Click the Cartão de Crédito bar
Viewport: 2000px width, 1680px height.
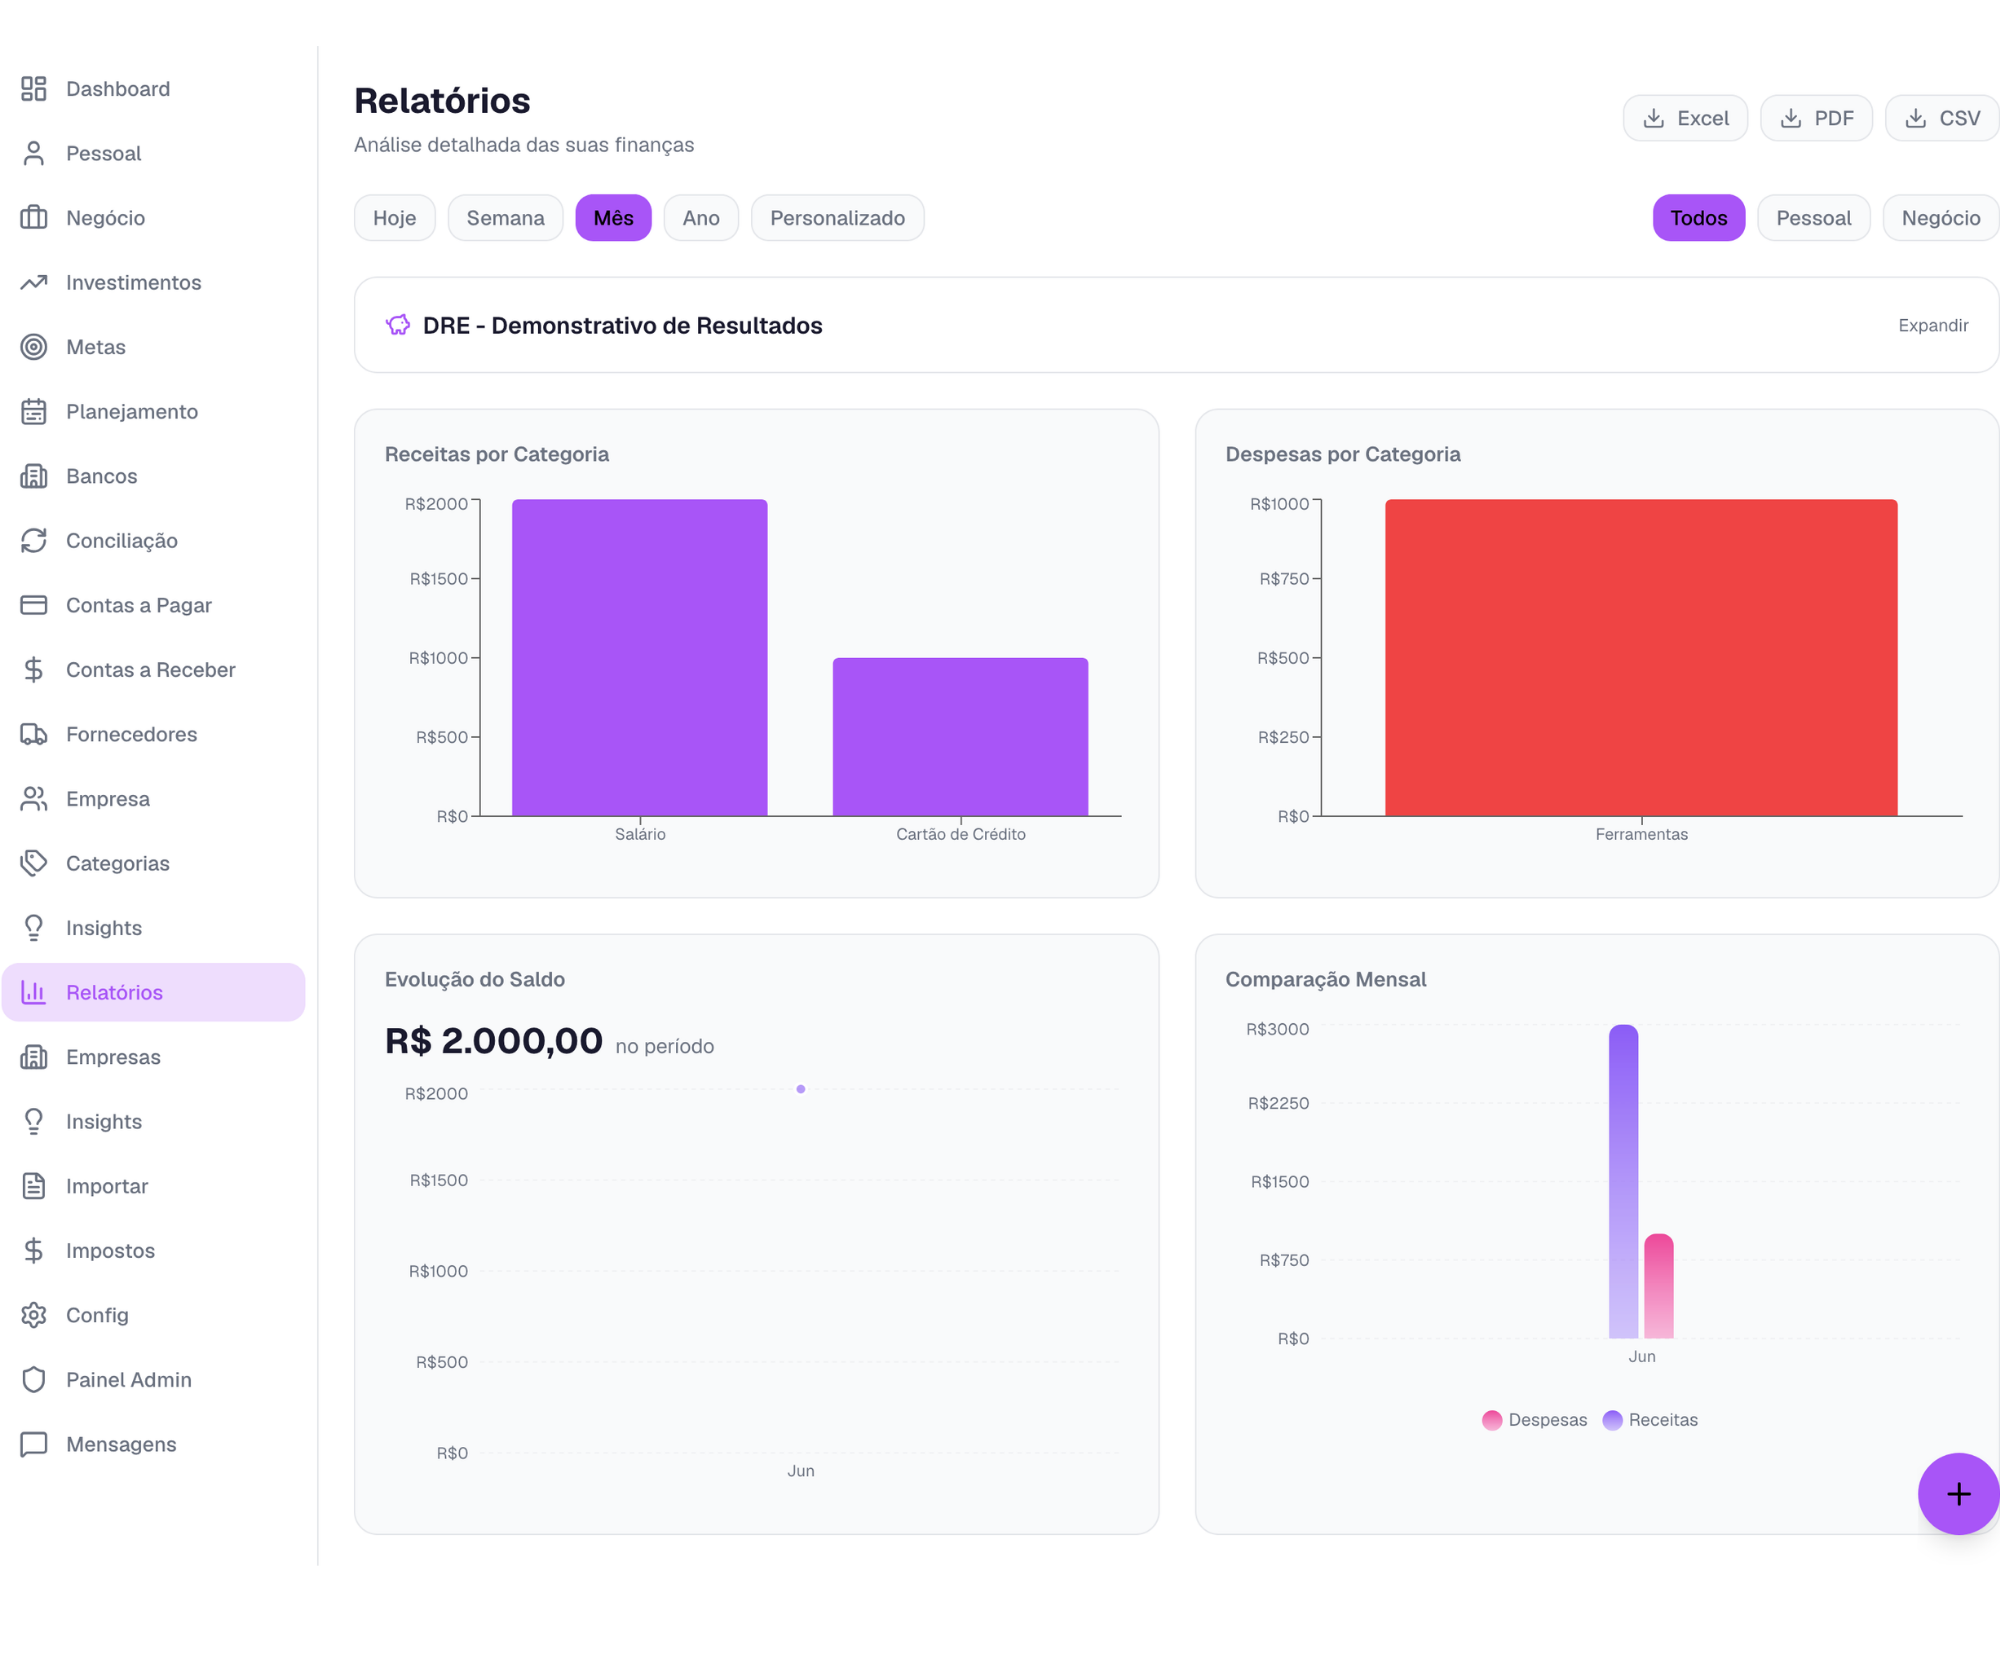[961, 737]
